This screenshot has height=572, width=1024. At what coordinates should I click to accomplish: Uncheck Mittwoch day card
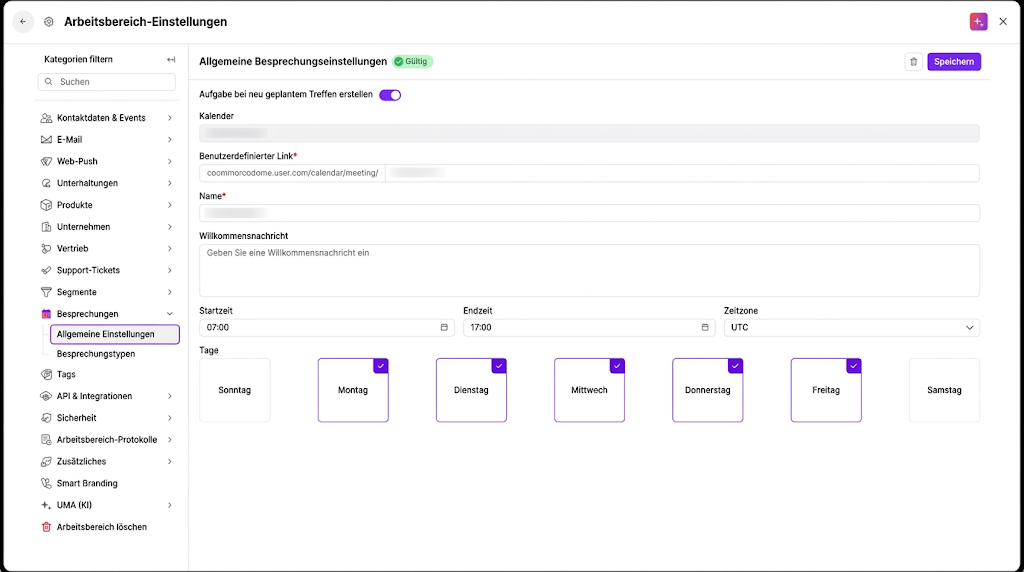[x=590, y=390]
